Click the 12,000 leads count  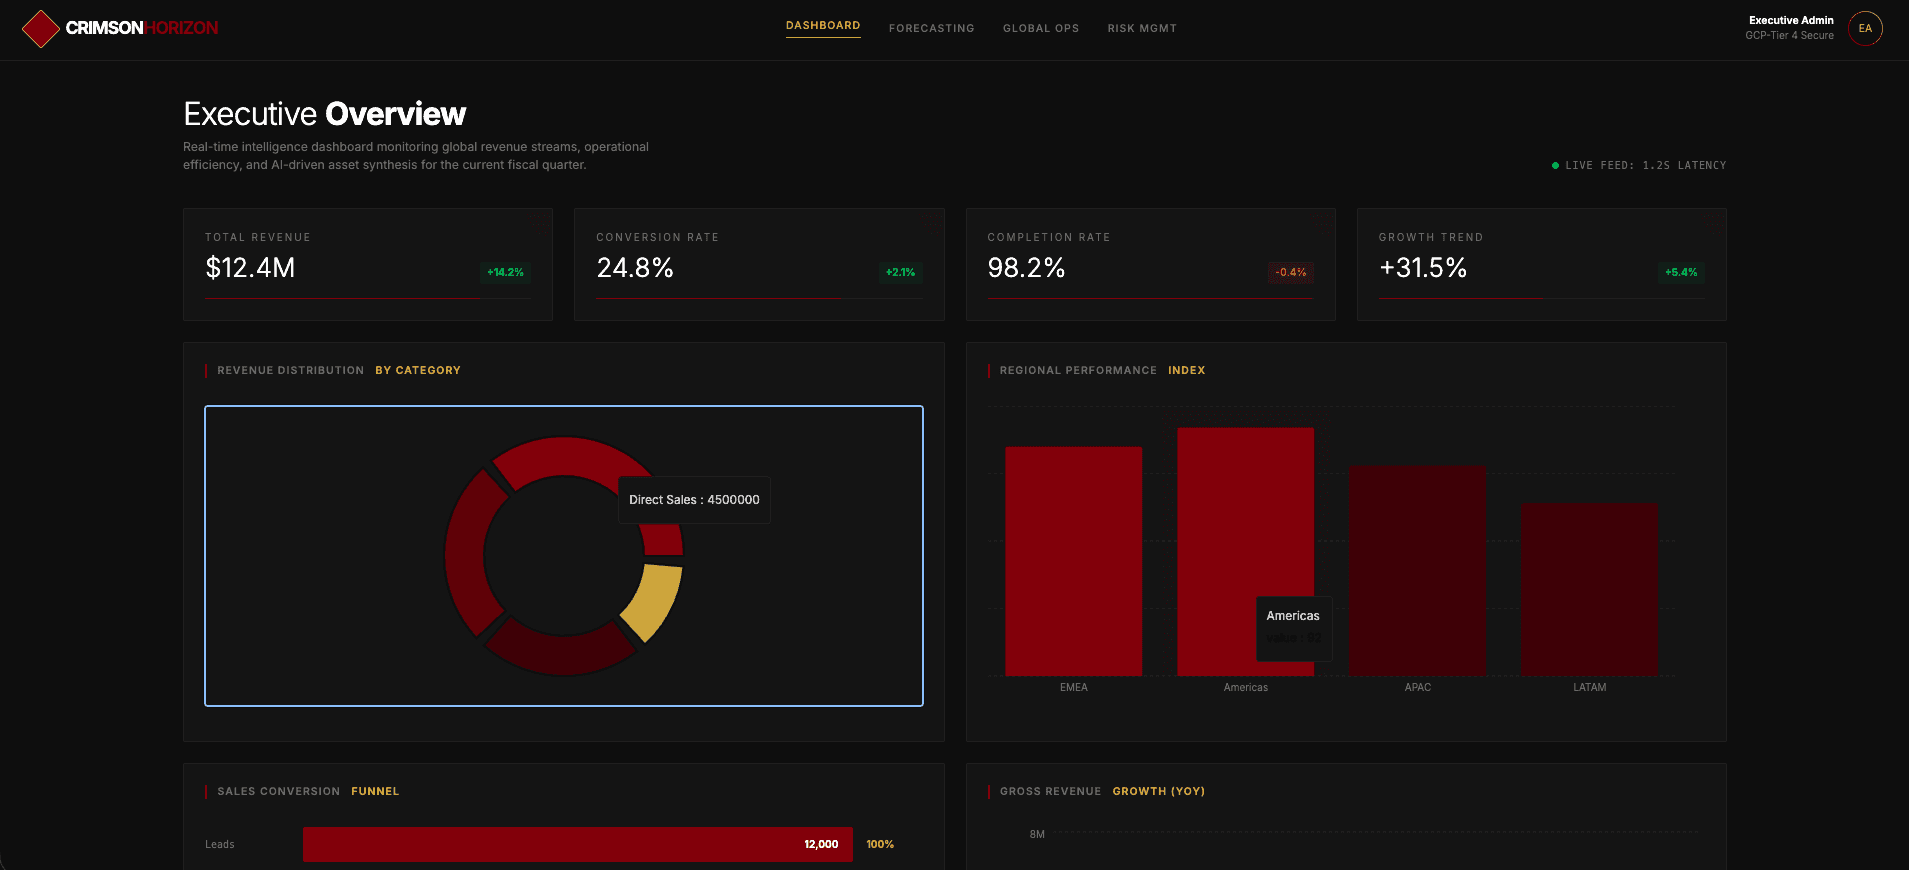[x=821, y=845]
